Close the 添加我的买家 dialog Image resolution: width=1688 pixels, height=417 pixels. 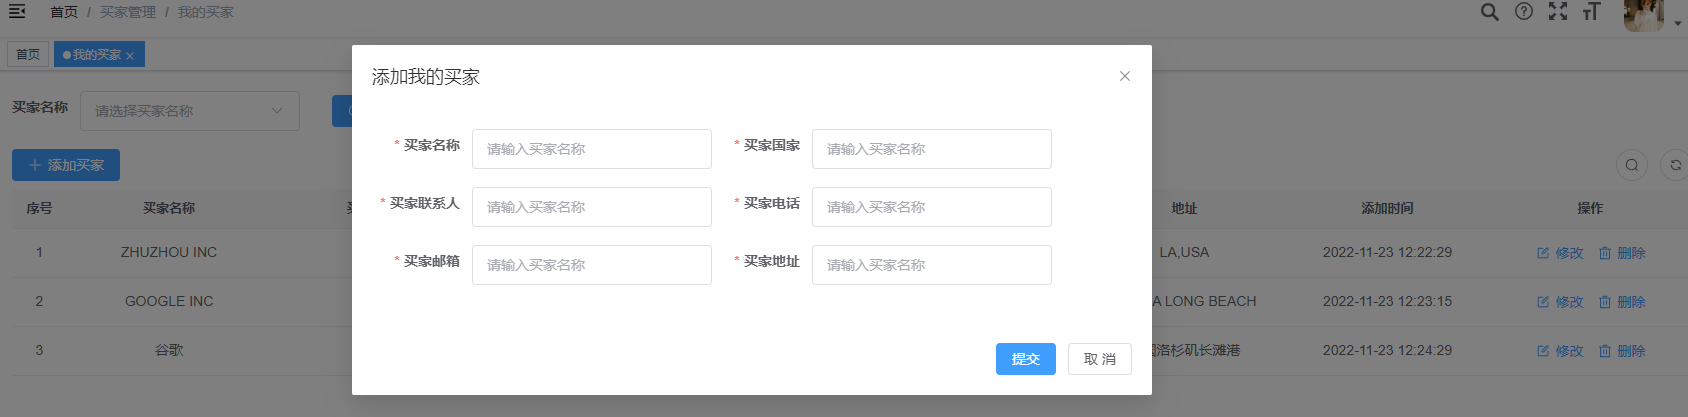pyautogui.click(x=1125, y=76)
